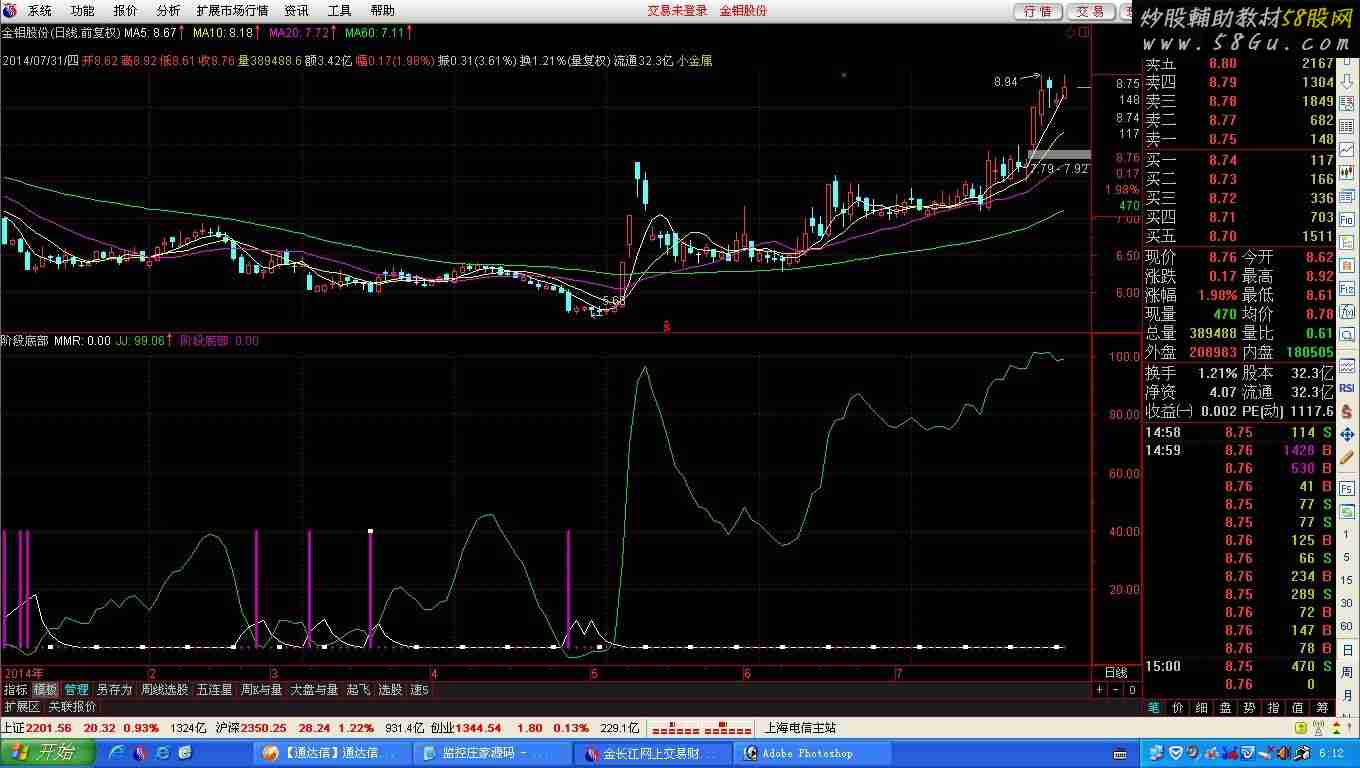Click the blue four-way move arrows icon
The width and height of the screenshot is (1360, 768).
[1347, 435]
